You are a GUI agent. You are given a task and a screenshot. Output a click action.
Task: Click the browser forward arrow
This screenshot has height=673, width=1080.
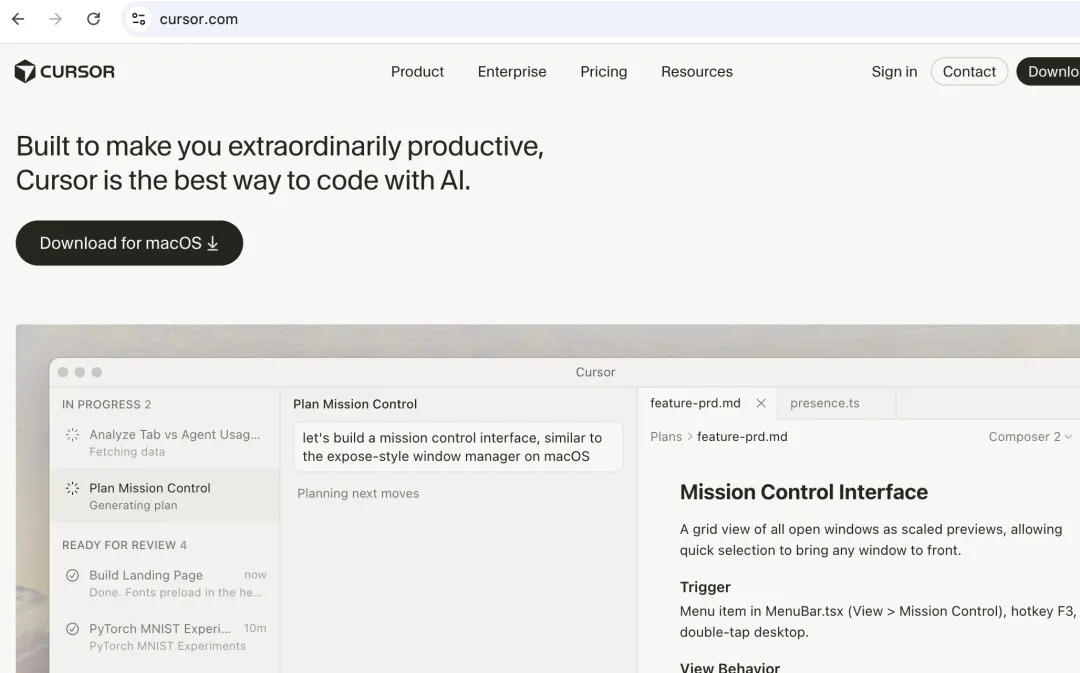pyautogui.click(x=55, y=19)
